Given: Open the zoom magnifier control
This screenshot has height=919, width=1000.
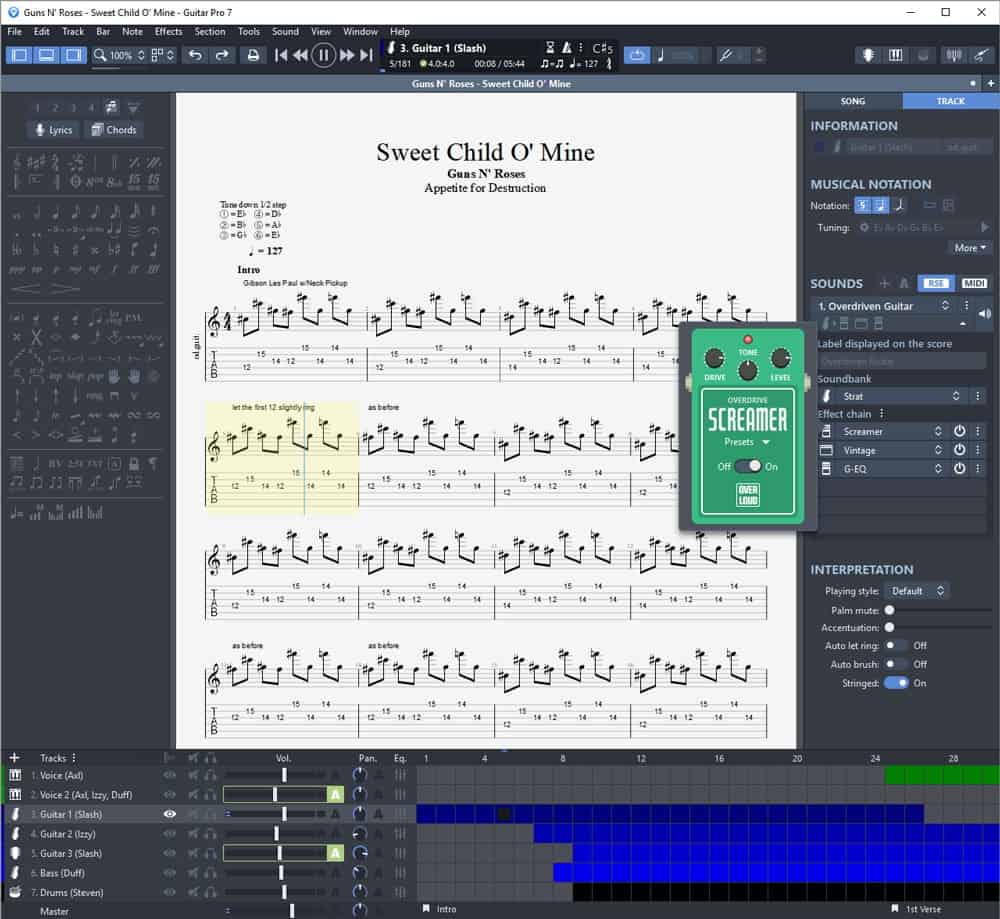Looking at the screenshot, I should tap(100, 55).
